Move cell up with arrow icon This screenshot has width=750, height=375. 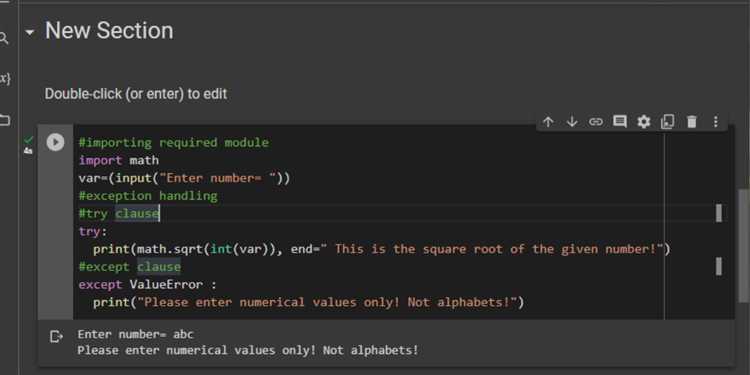[x=548, y=122]
